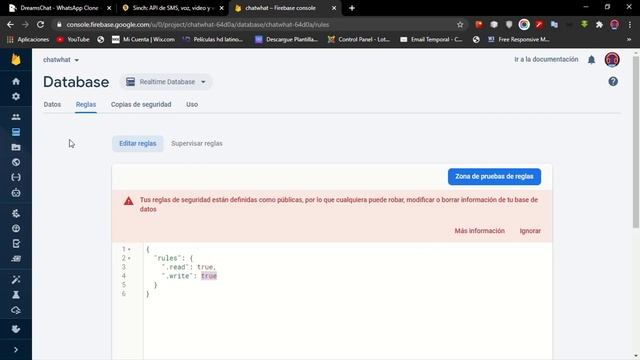Open Control Panel bookmark

click(358, 40)
